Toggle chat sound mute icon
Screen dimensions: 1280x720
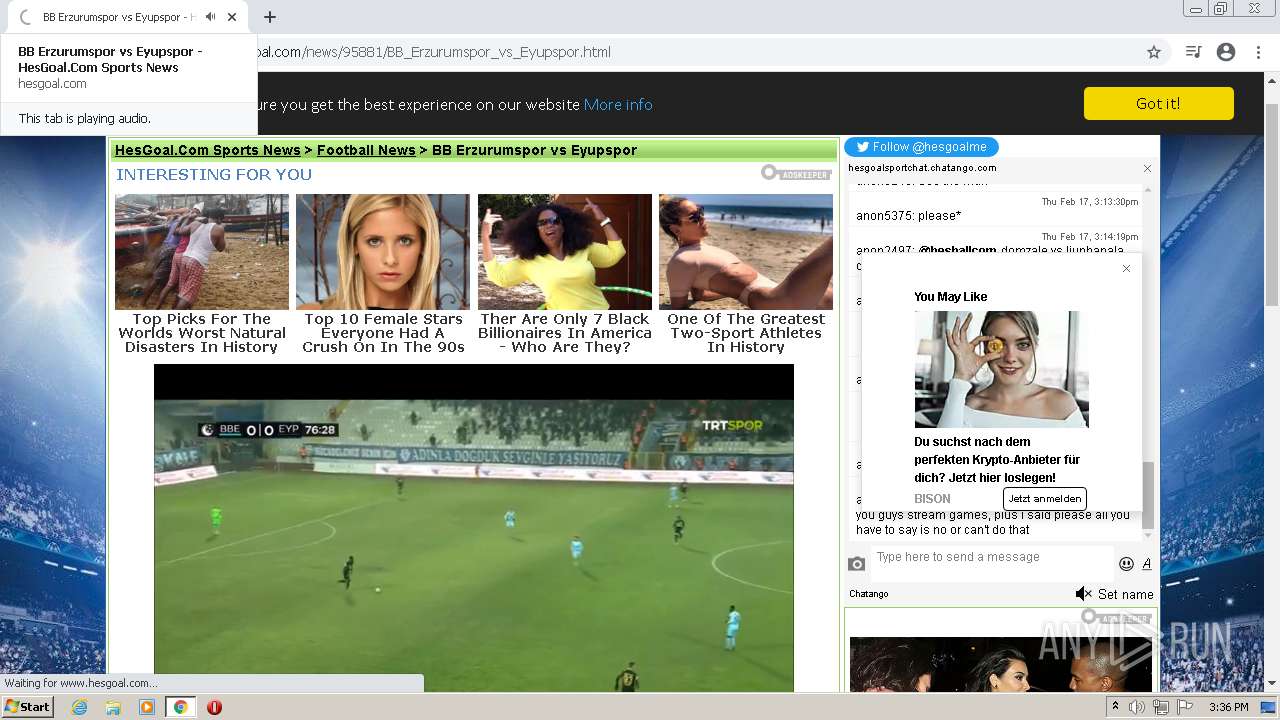coord(1083,594)
